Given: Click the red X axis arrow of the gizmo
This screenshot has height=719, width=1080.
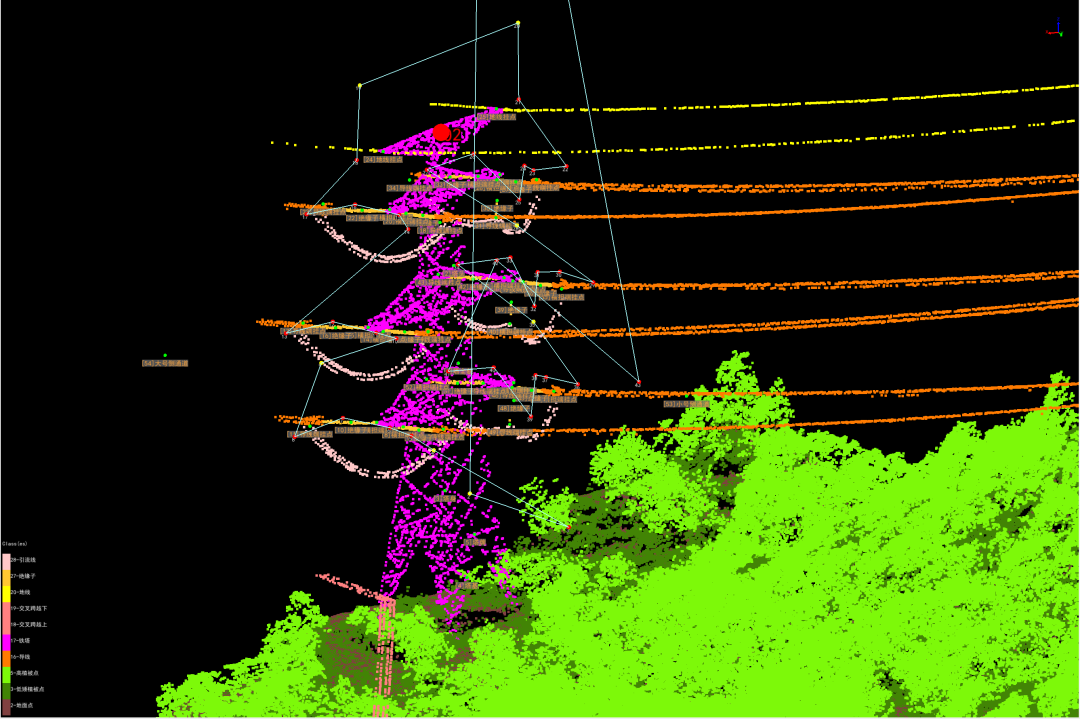Looking at the screenshot, I should tap(1049, 33).
